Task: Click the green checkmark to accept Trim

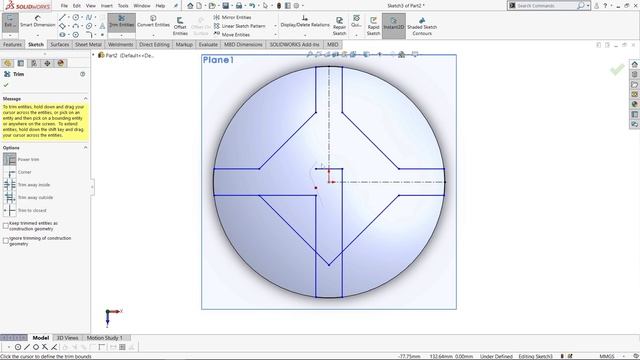Action: pos(6,85)
